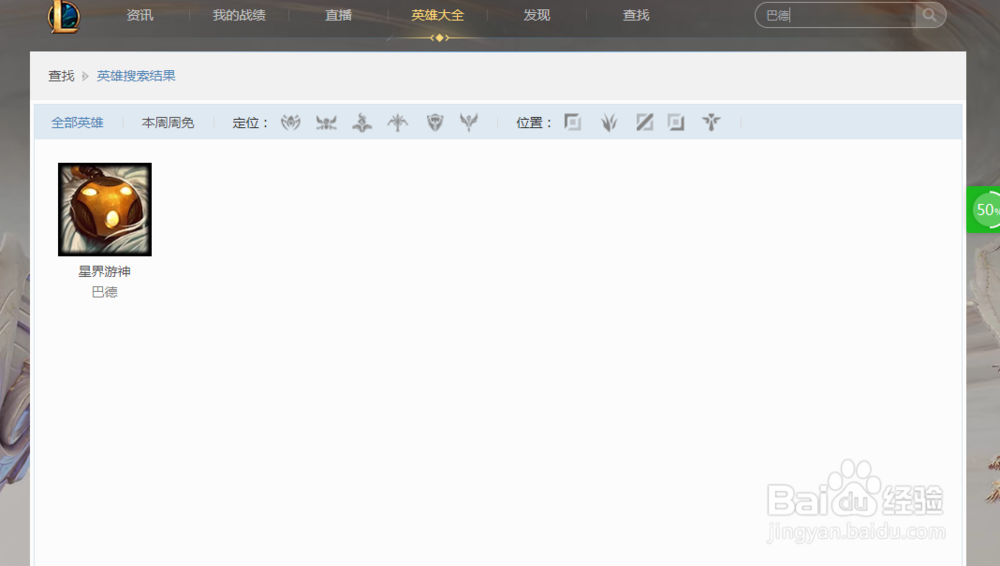Click the hero title 星界游神
The height and width of the screenshot is (566, 1000).
[x=105, y=272]
